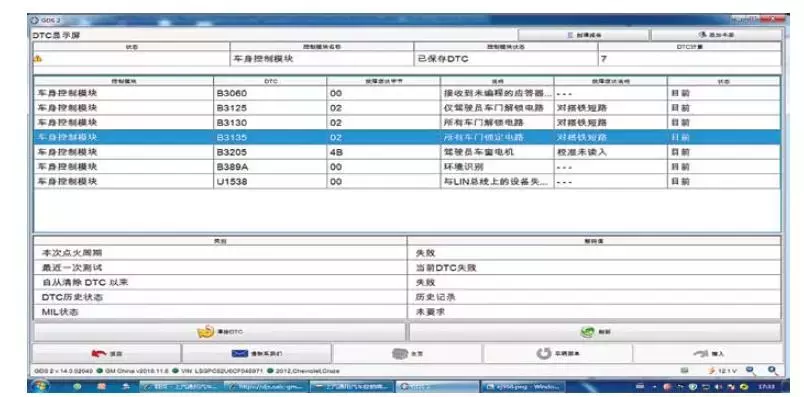Select the B3060 DTC row
The height and width of the screenshot is (397, 804).
[x=407, y=93]
